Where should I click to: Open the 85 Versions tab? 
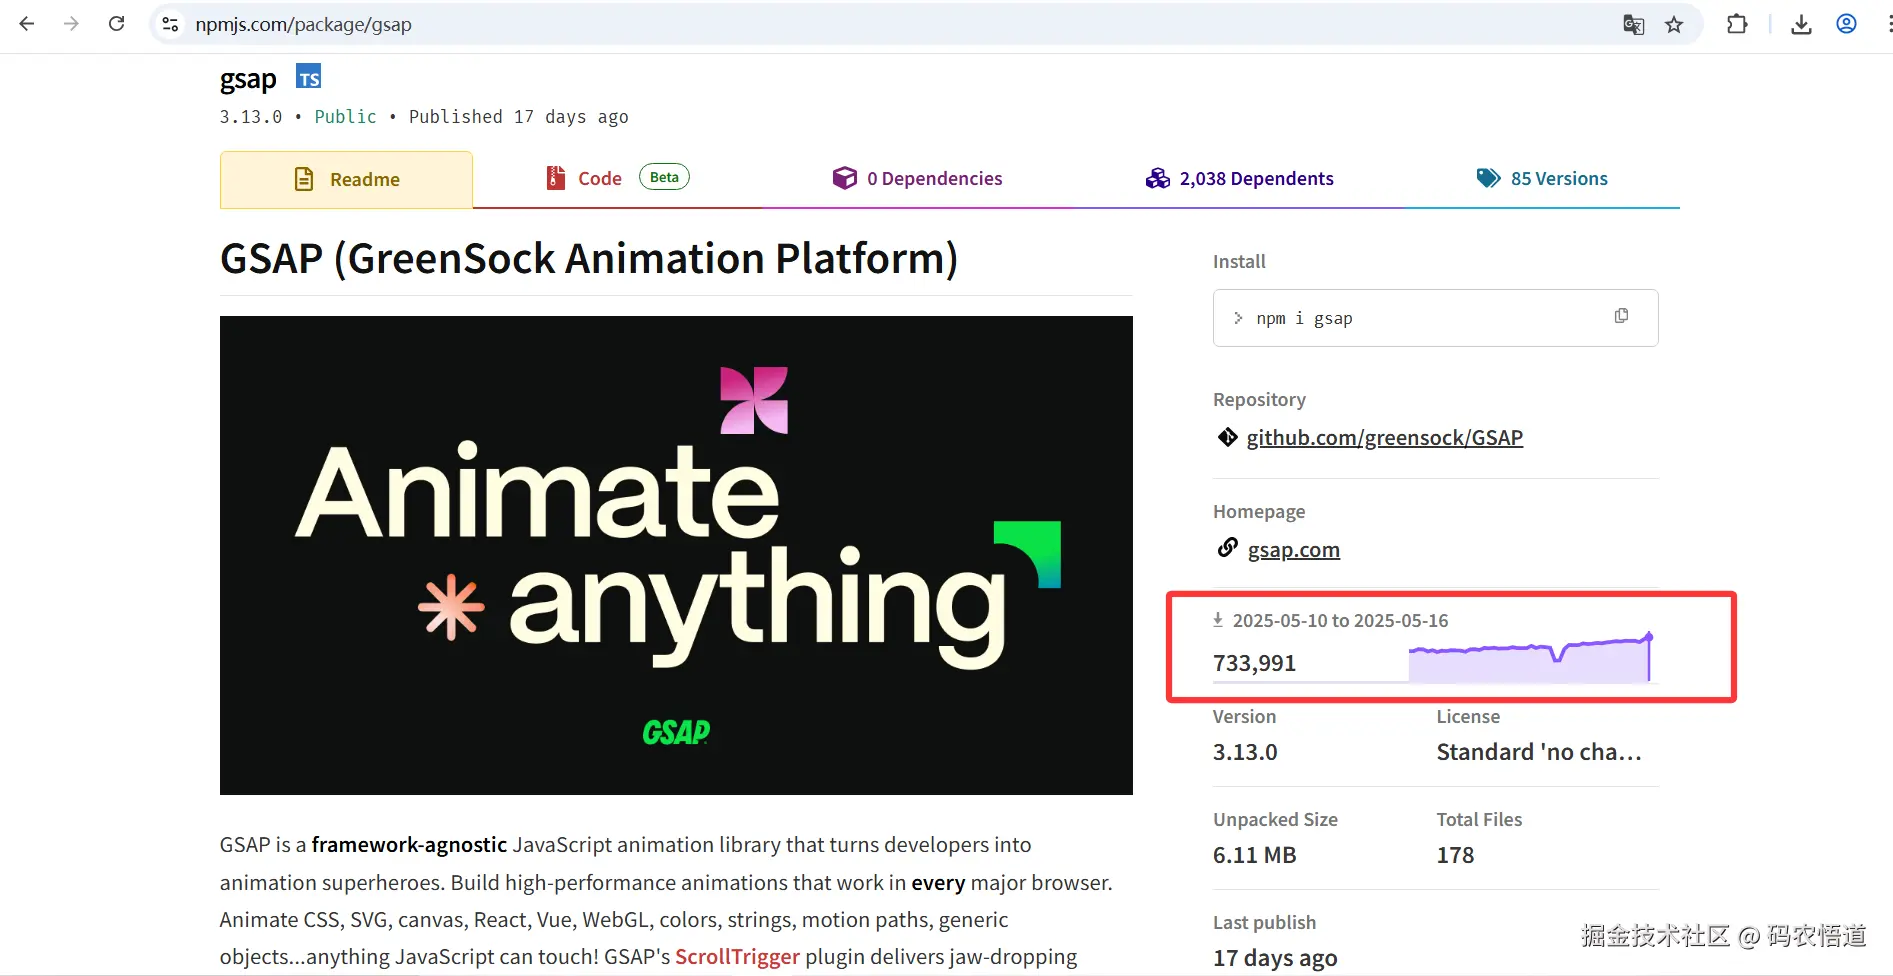1542,179
